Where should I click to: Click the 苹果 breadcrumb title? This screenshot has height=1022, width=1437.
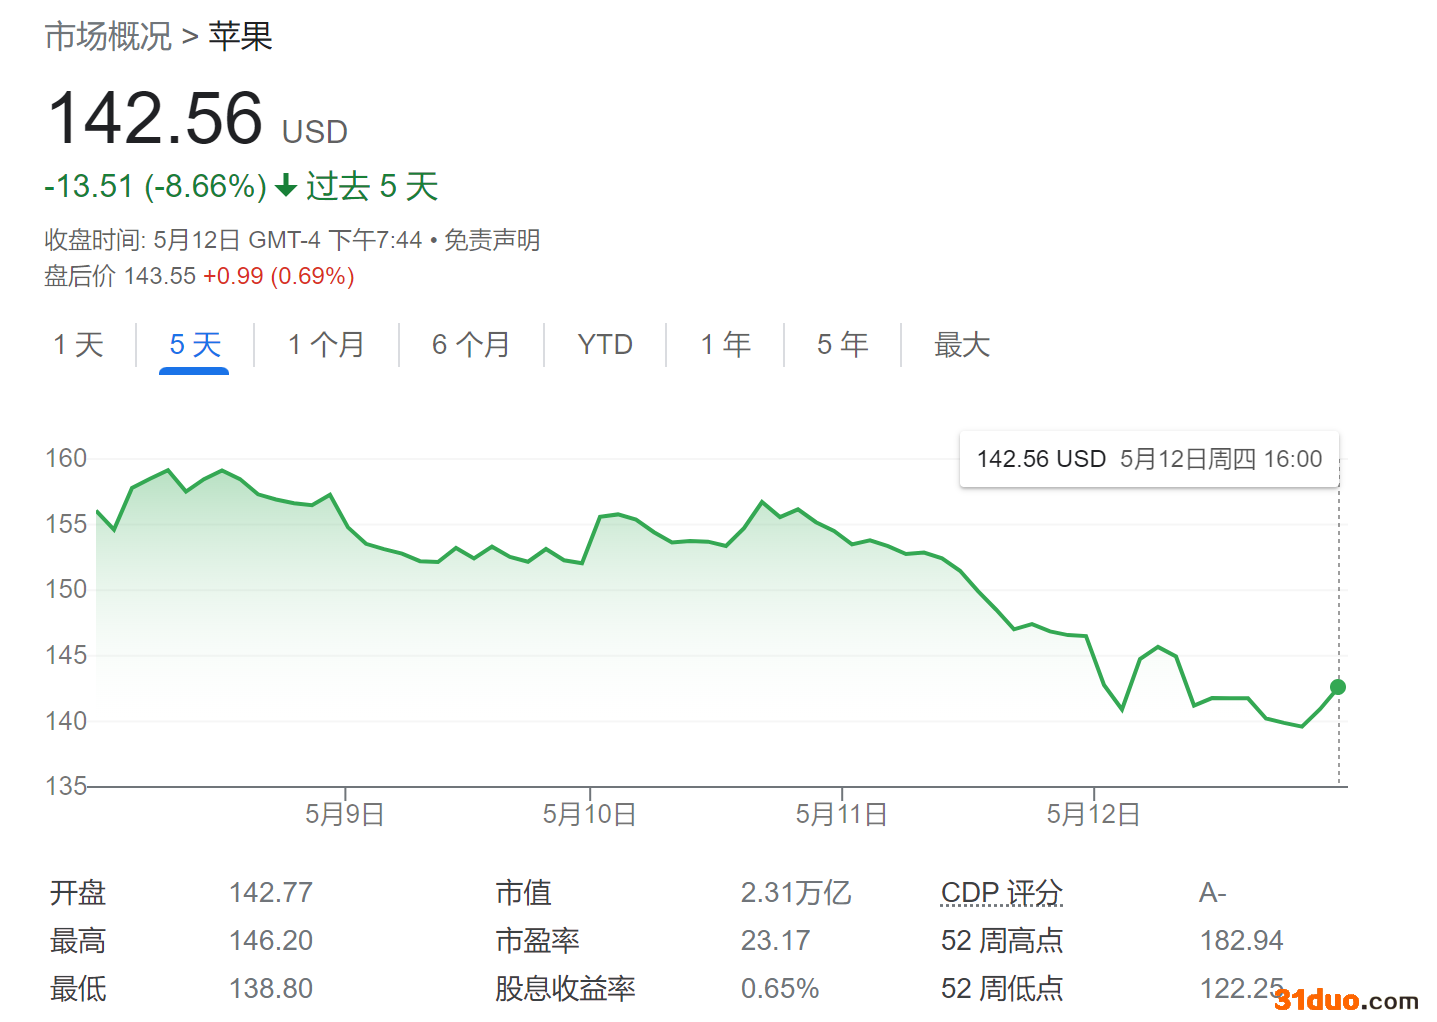pyautogui.click(x=240, y=37)
